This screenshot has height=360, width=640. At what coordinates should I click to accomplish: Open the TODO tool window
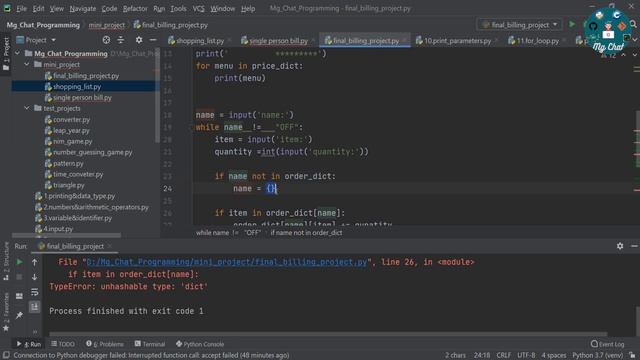pos(63,344)
